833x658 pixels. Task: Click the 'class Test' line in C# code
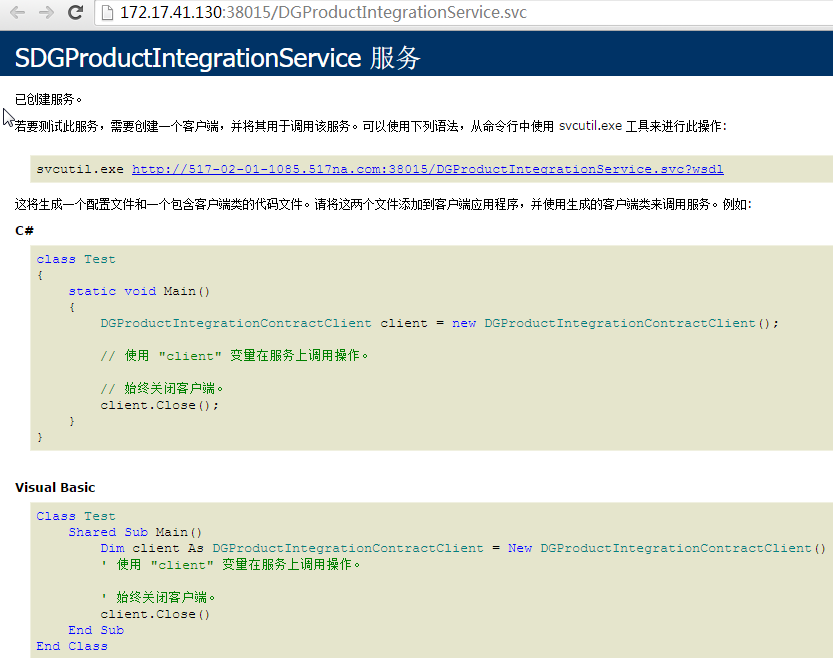click(76, 259)
